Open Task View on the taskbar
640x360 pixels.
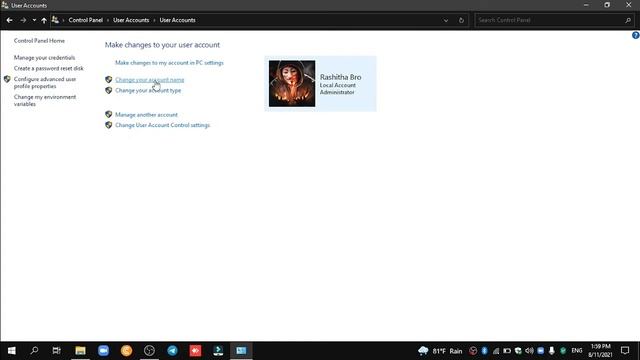pyautogui.click(x=56, y=351)
